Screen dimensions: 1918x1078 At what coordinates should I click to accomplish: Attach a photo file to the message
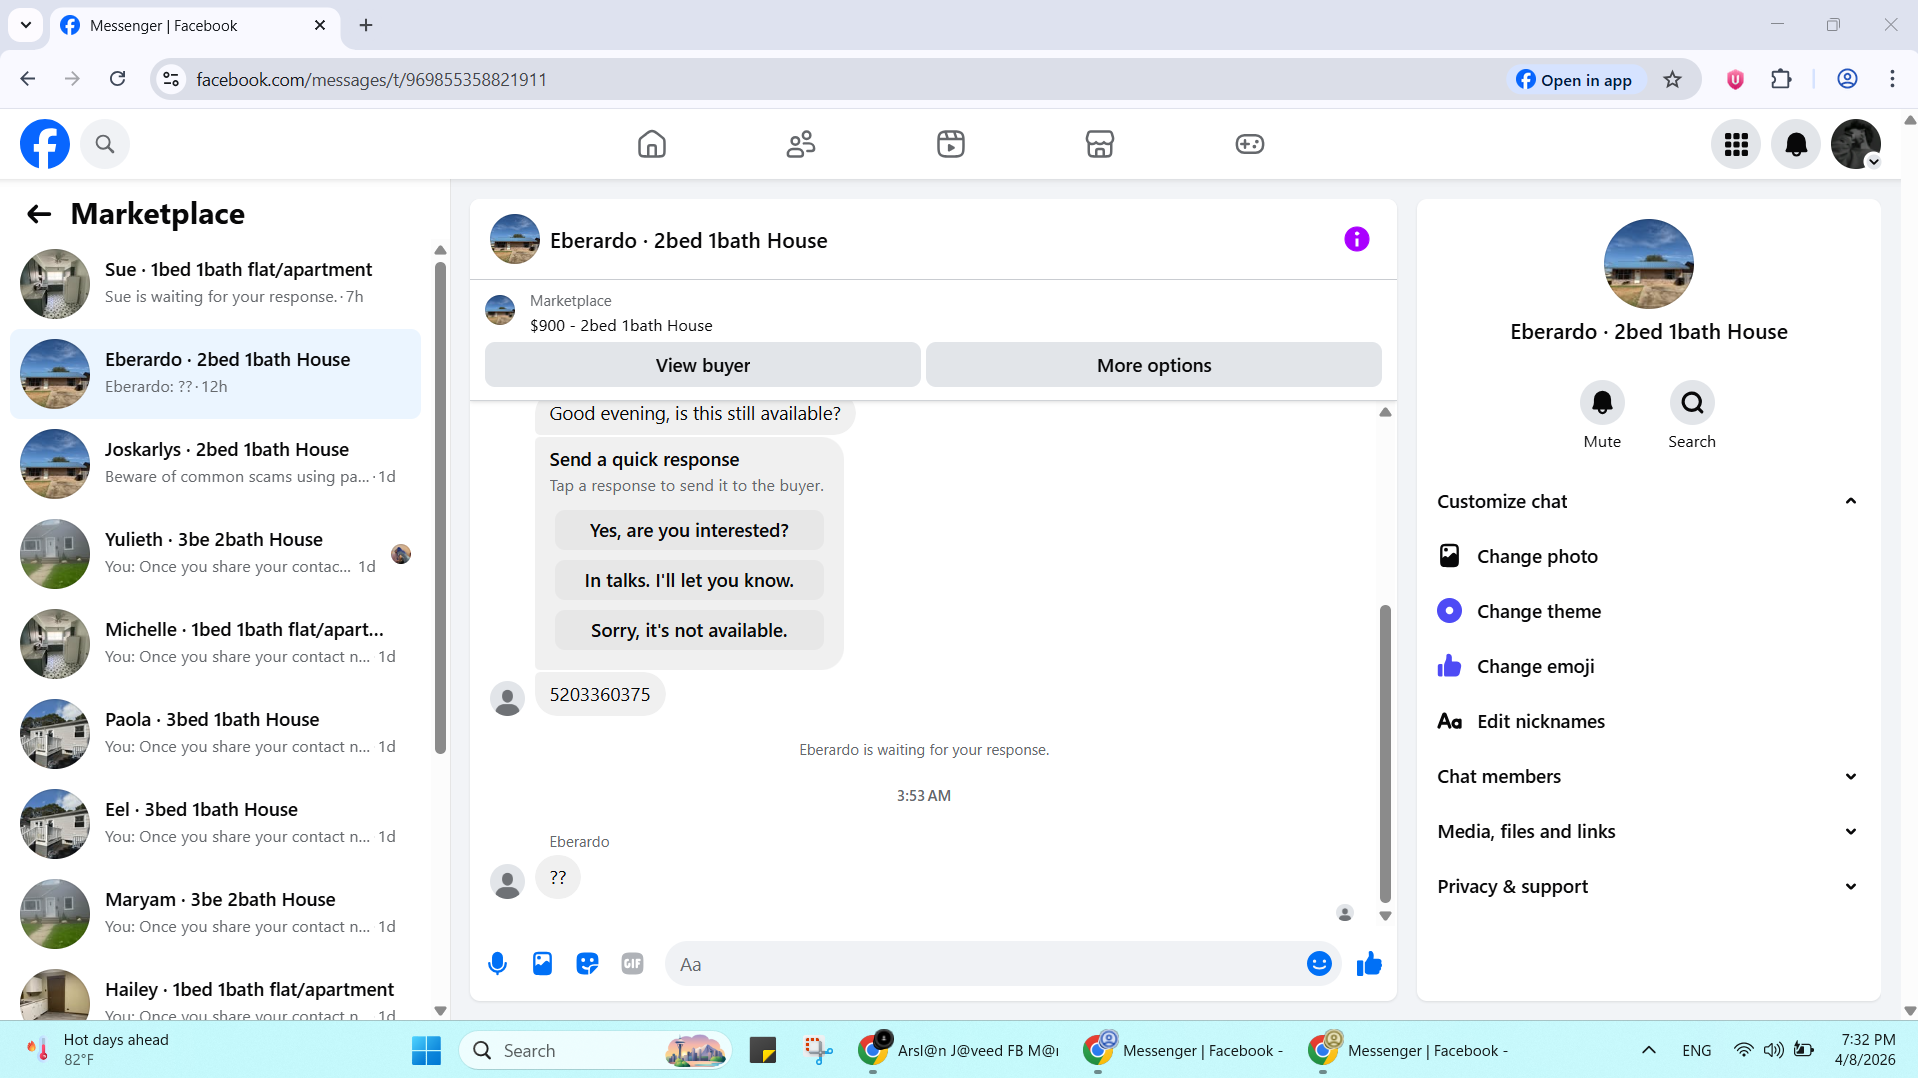click(x=542, y=964)
